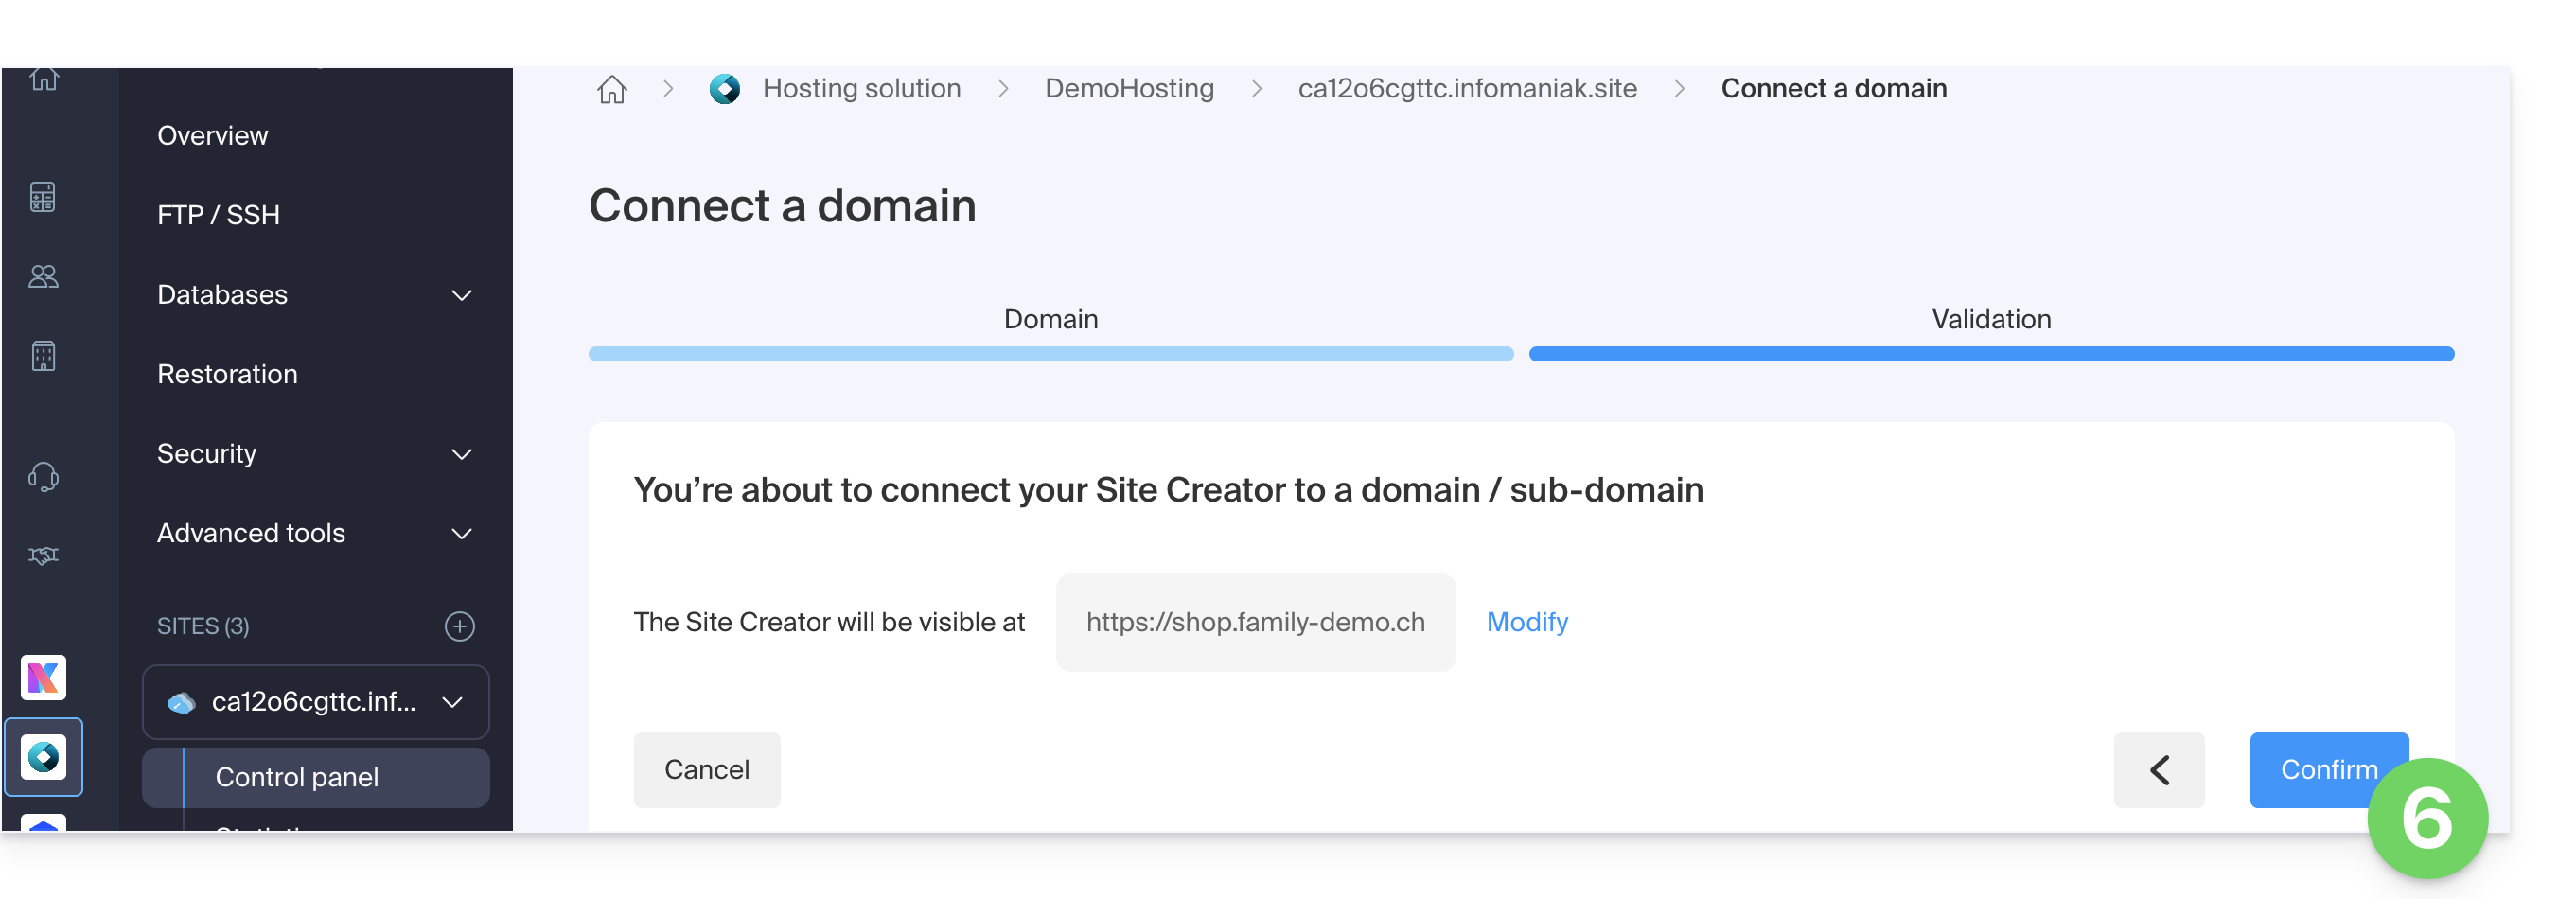The height and width of the screenshot is (899, 2576).
Task: Open the FTP / SSH menu item
Action: (x=218, y=215)
